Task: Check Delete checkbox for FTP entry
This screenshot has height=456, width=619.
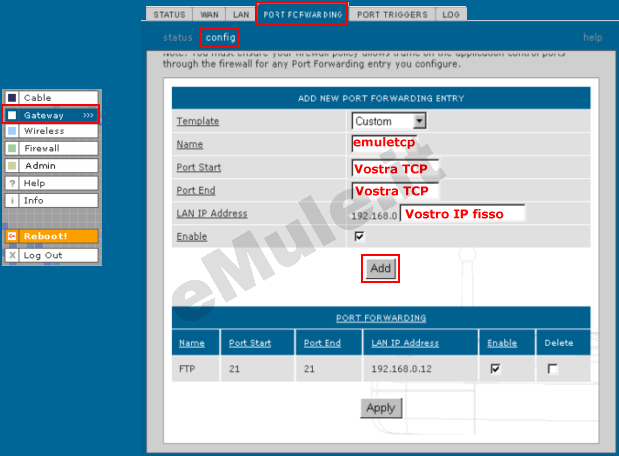Action: click(553, 369)
